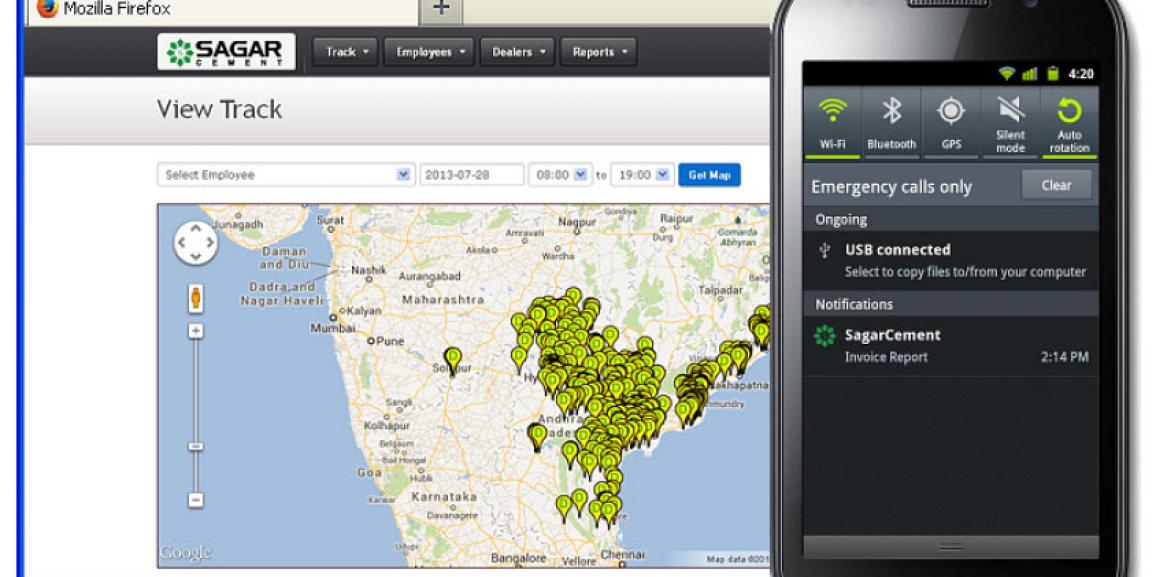This screenshot has width=1156, height=577.
Task: Open a new browser tab with plus button
Action: click(x=442, y=9)
